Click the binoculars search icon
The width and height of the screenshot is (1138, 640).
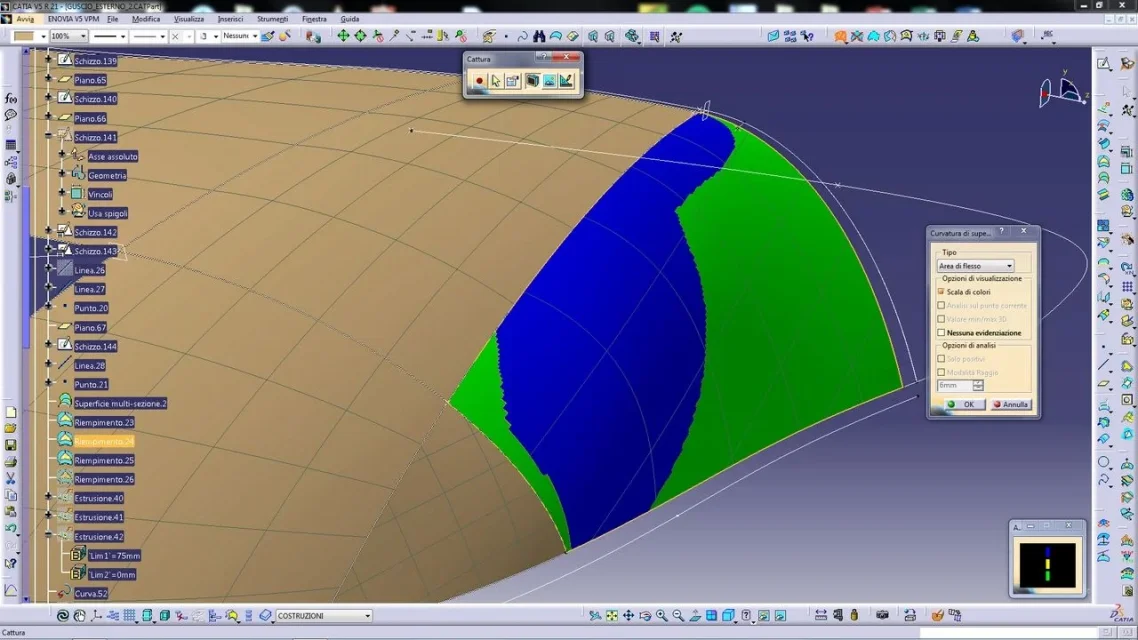click(539, 36)
